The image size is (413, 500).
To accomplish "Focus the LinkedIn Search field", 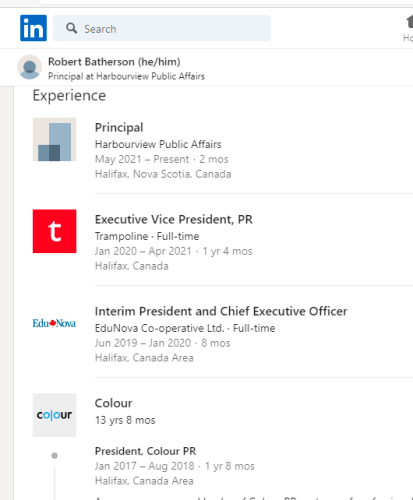I will (162, 28).
